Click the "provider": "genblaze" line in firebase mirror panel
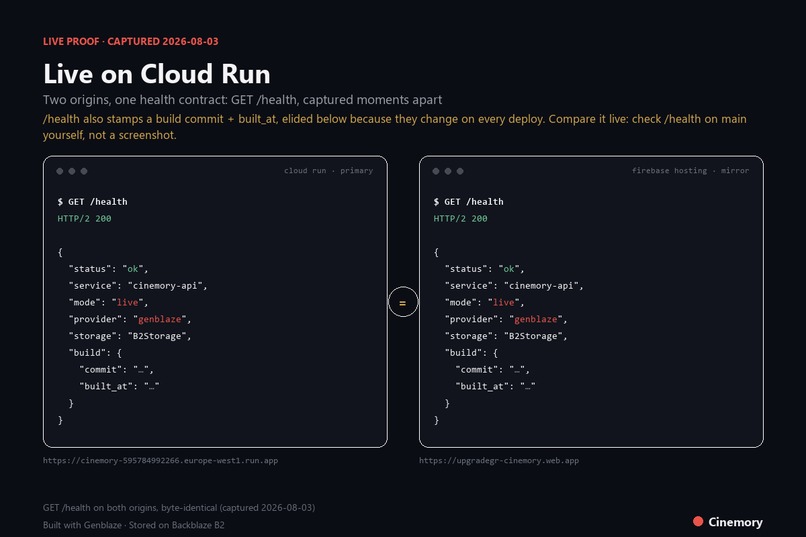The image size is (806, 537). point(506,319)
